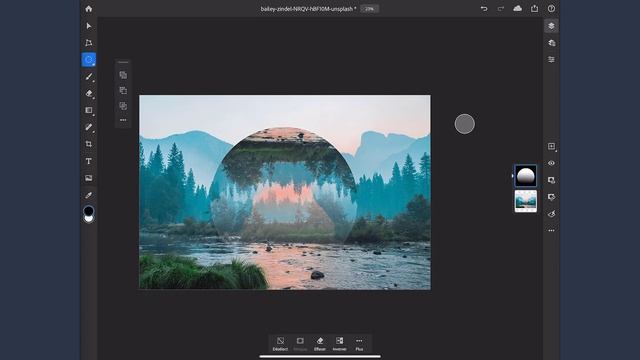Click the dimmed Mask button in bottom bar
Screen dimensions: 640x360
[300, 344]
